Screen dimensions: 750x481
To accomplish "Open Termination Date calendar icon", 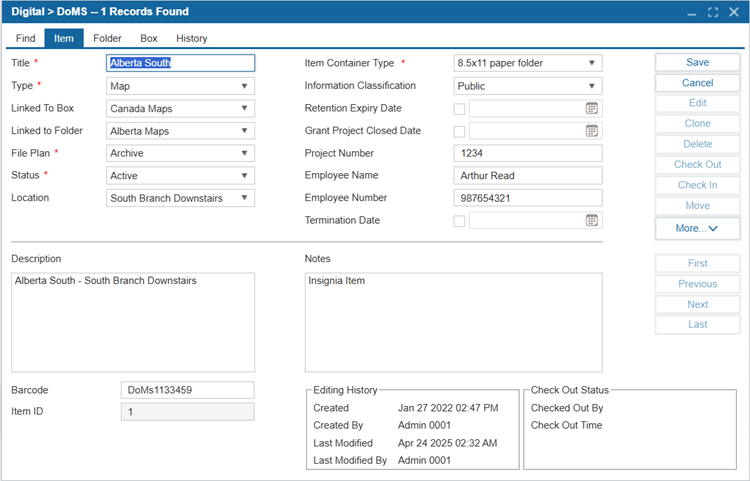I will (592, 220).
